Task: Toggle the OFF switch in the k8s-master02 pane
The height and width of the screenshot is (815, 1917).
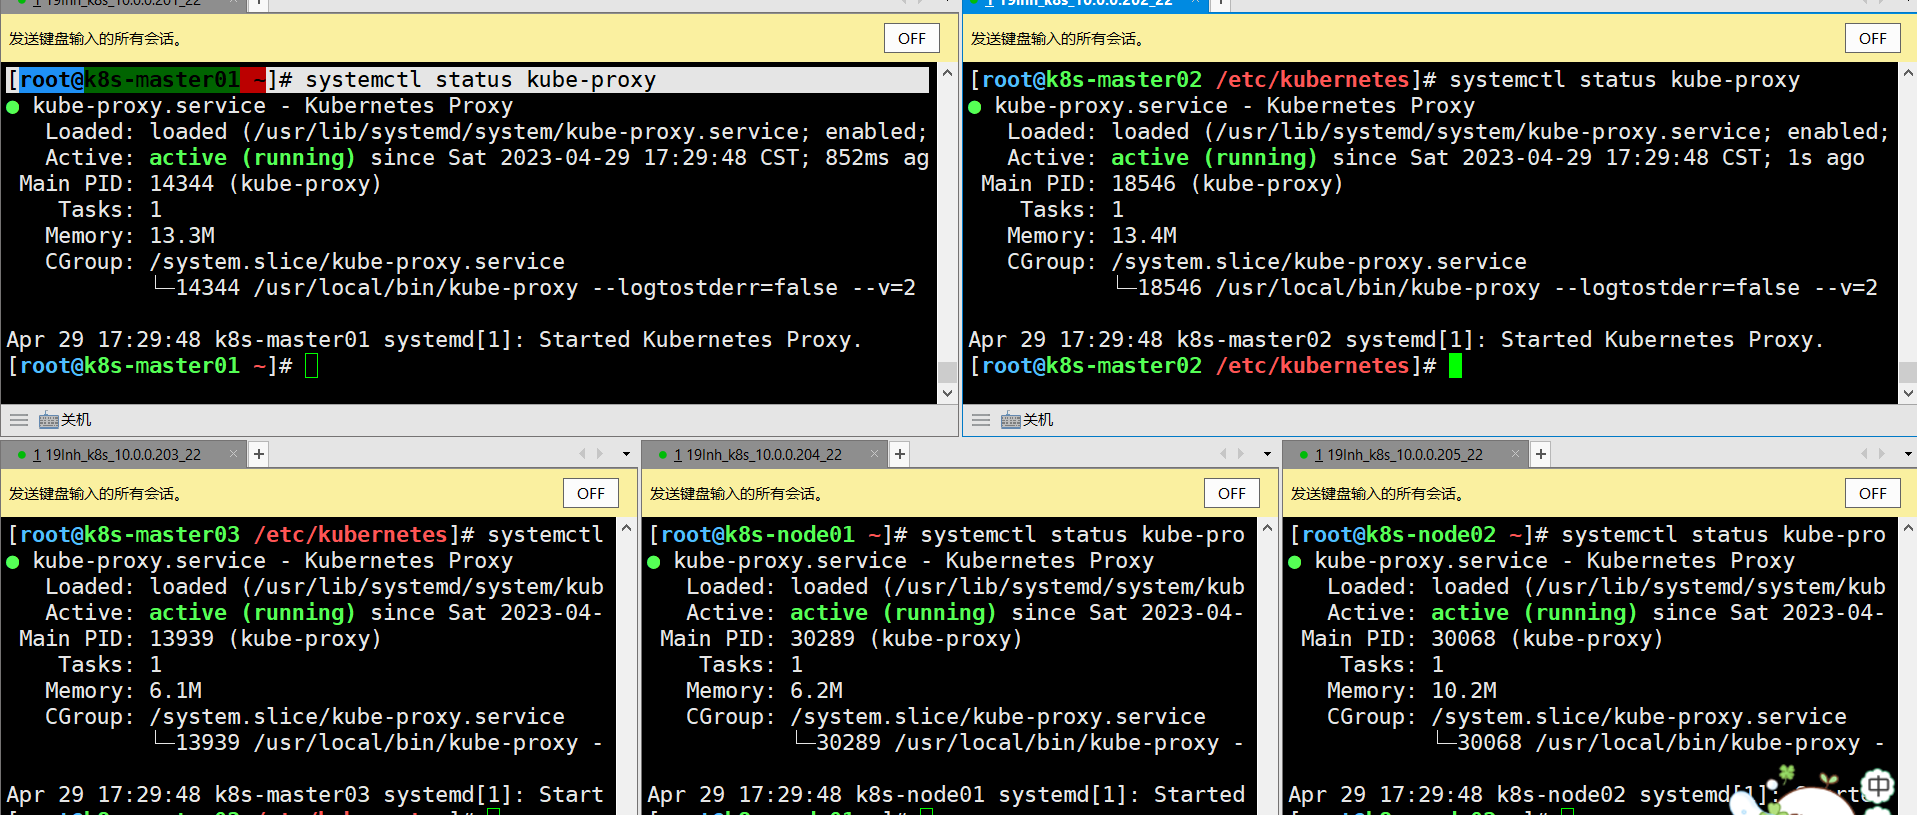Action: [1873, 38]
